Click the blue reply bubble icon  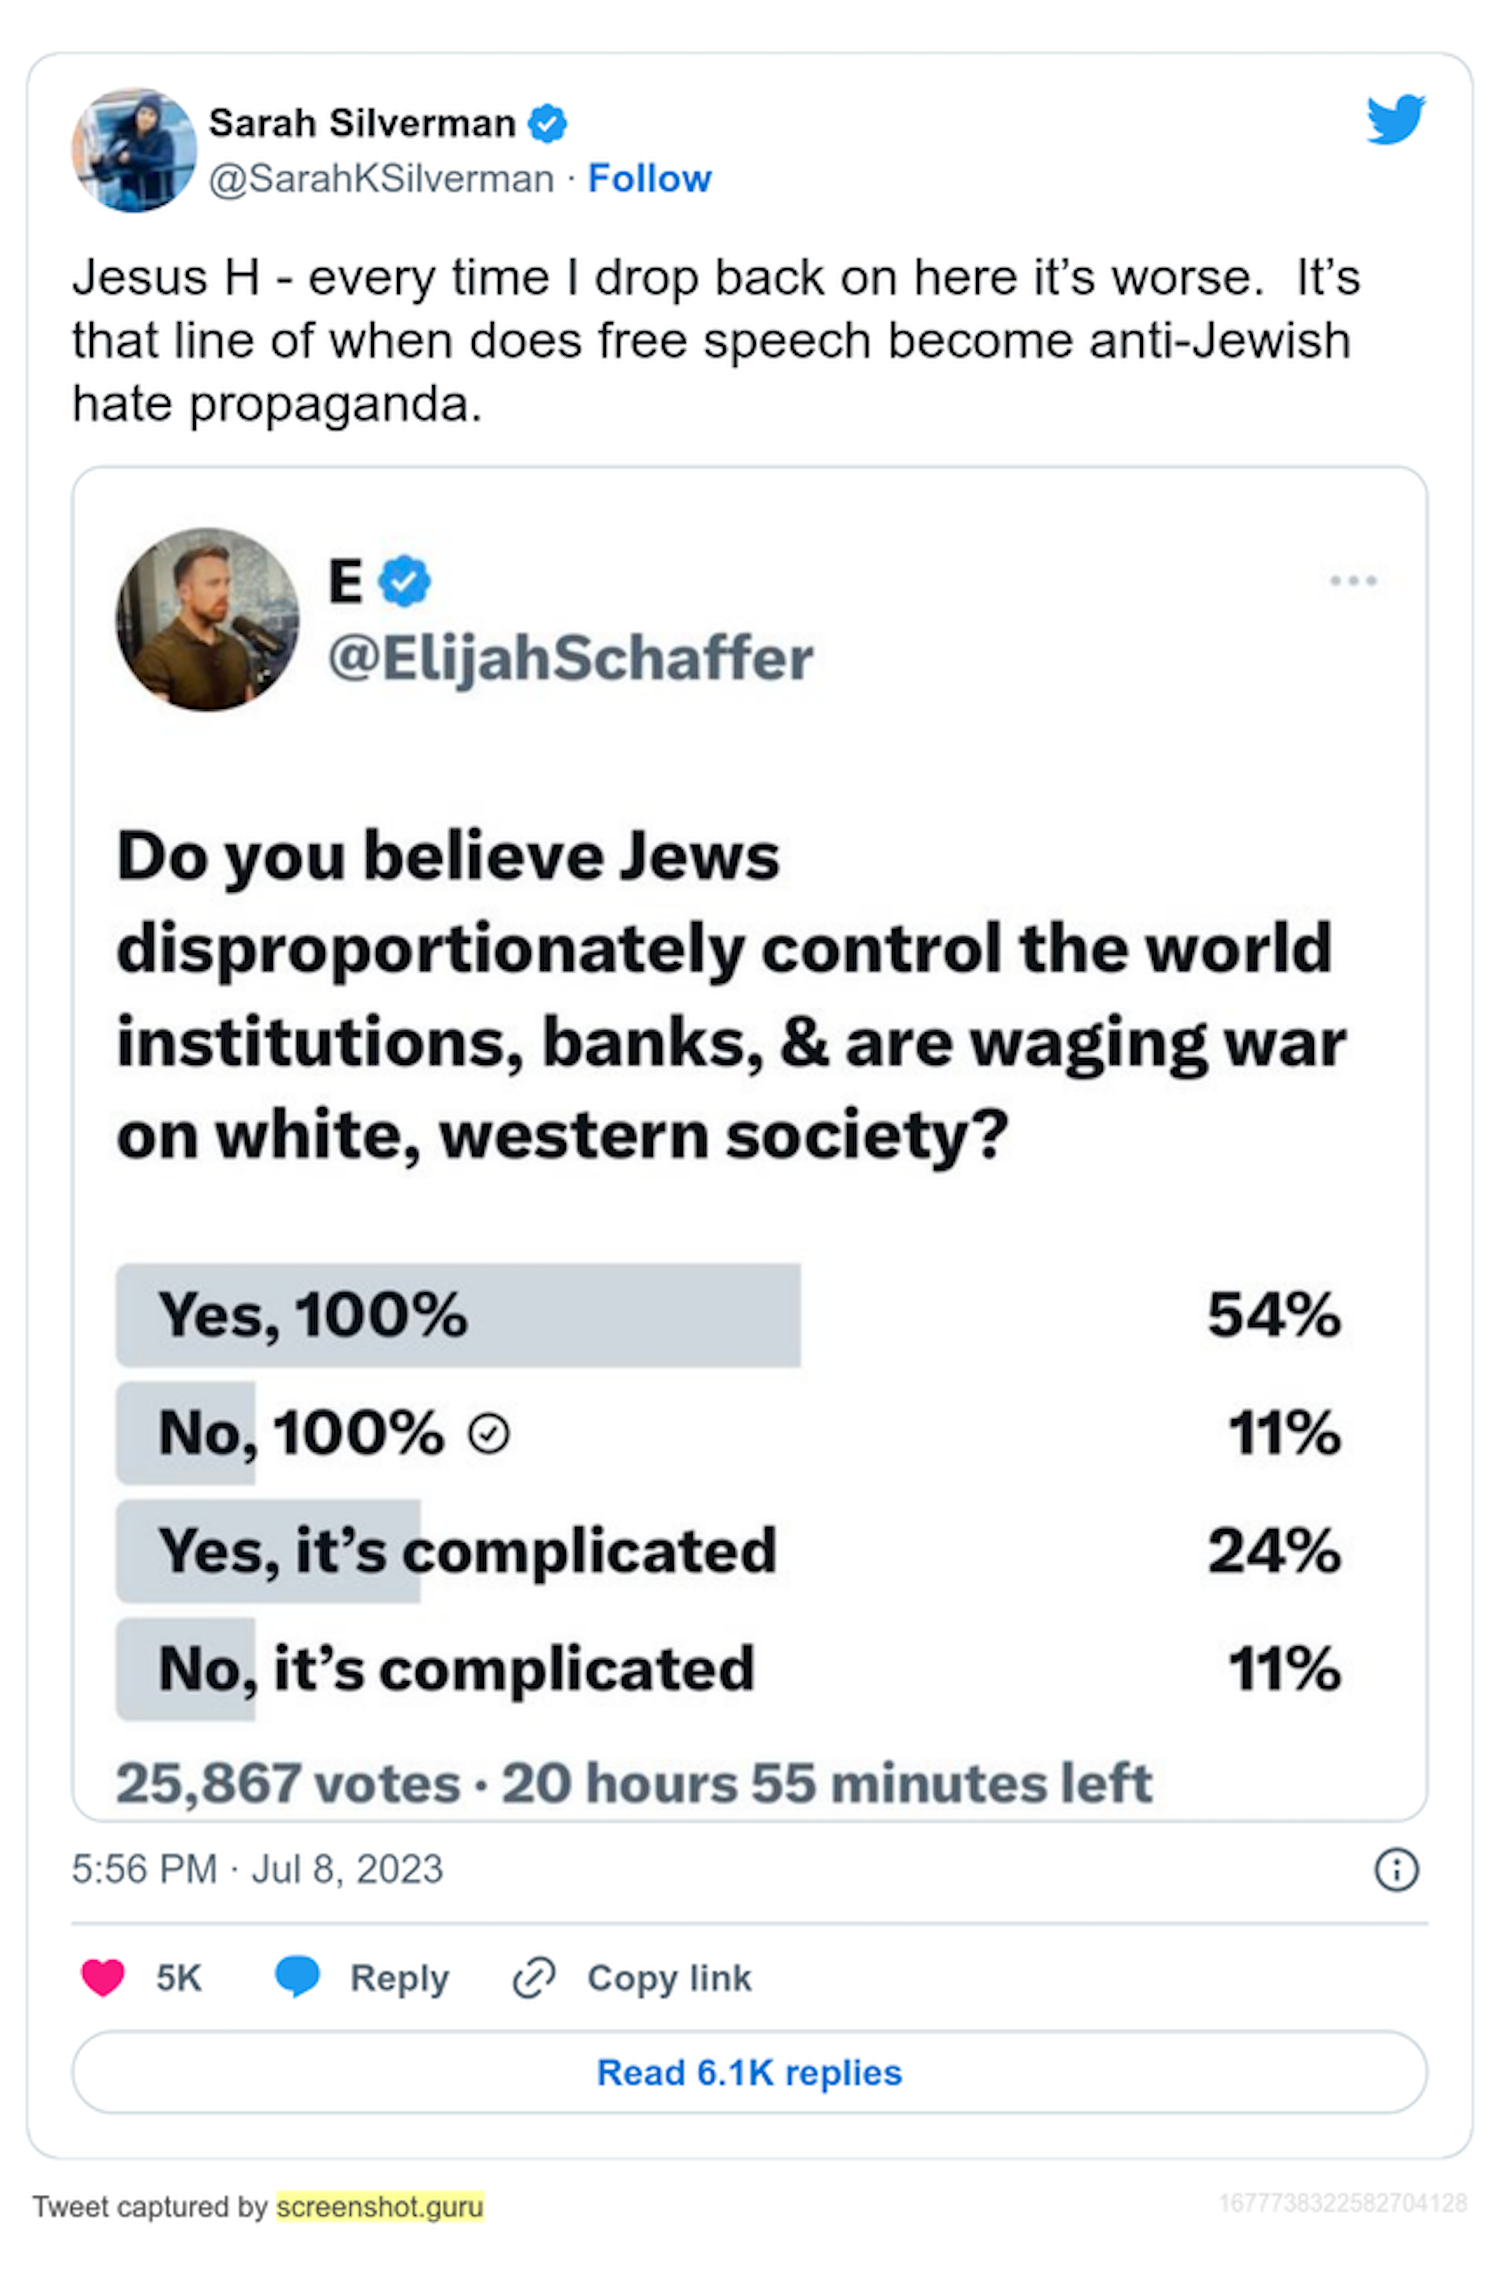pos(297,1977)
